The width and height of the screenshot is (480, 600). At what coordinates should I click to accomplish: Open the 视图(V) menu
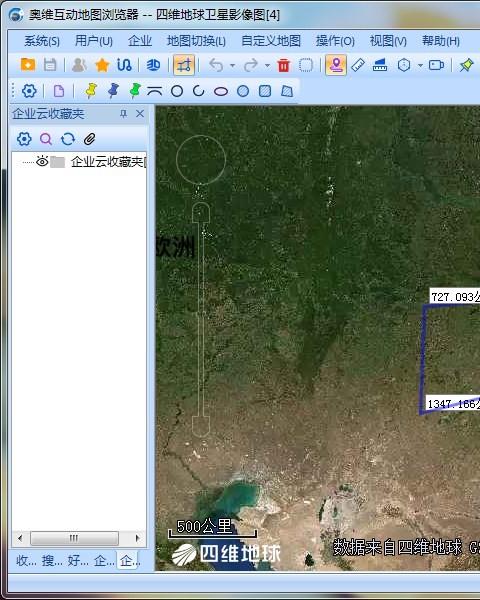pos(388,41)
